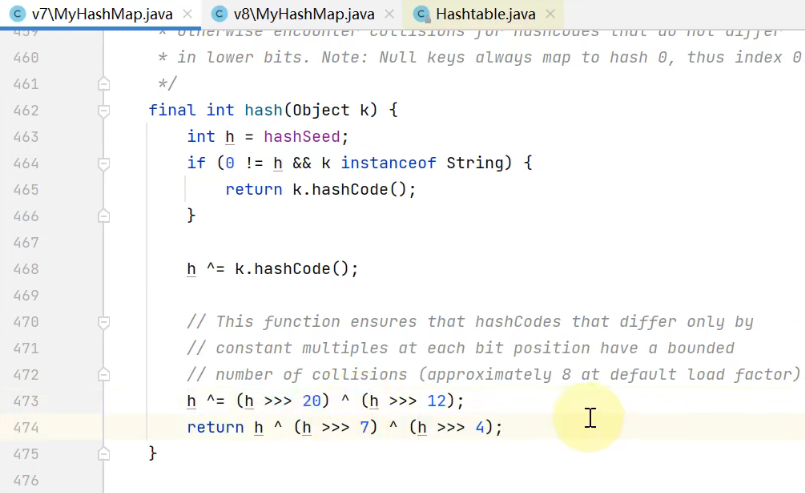Click the closing brace on line 475
This screenshot has height=493, width=805.
tap(152, 453)
